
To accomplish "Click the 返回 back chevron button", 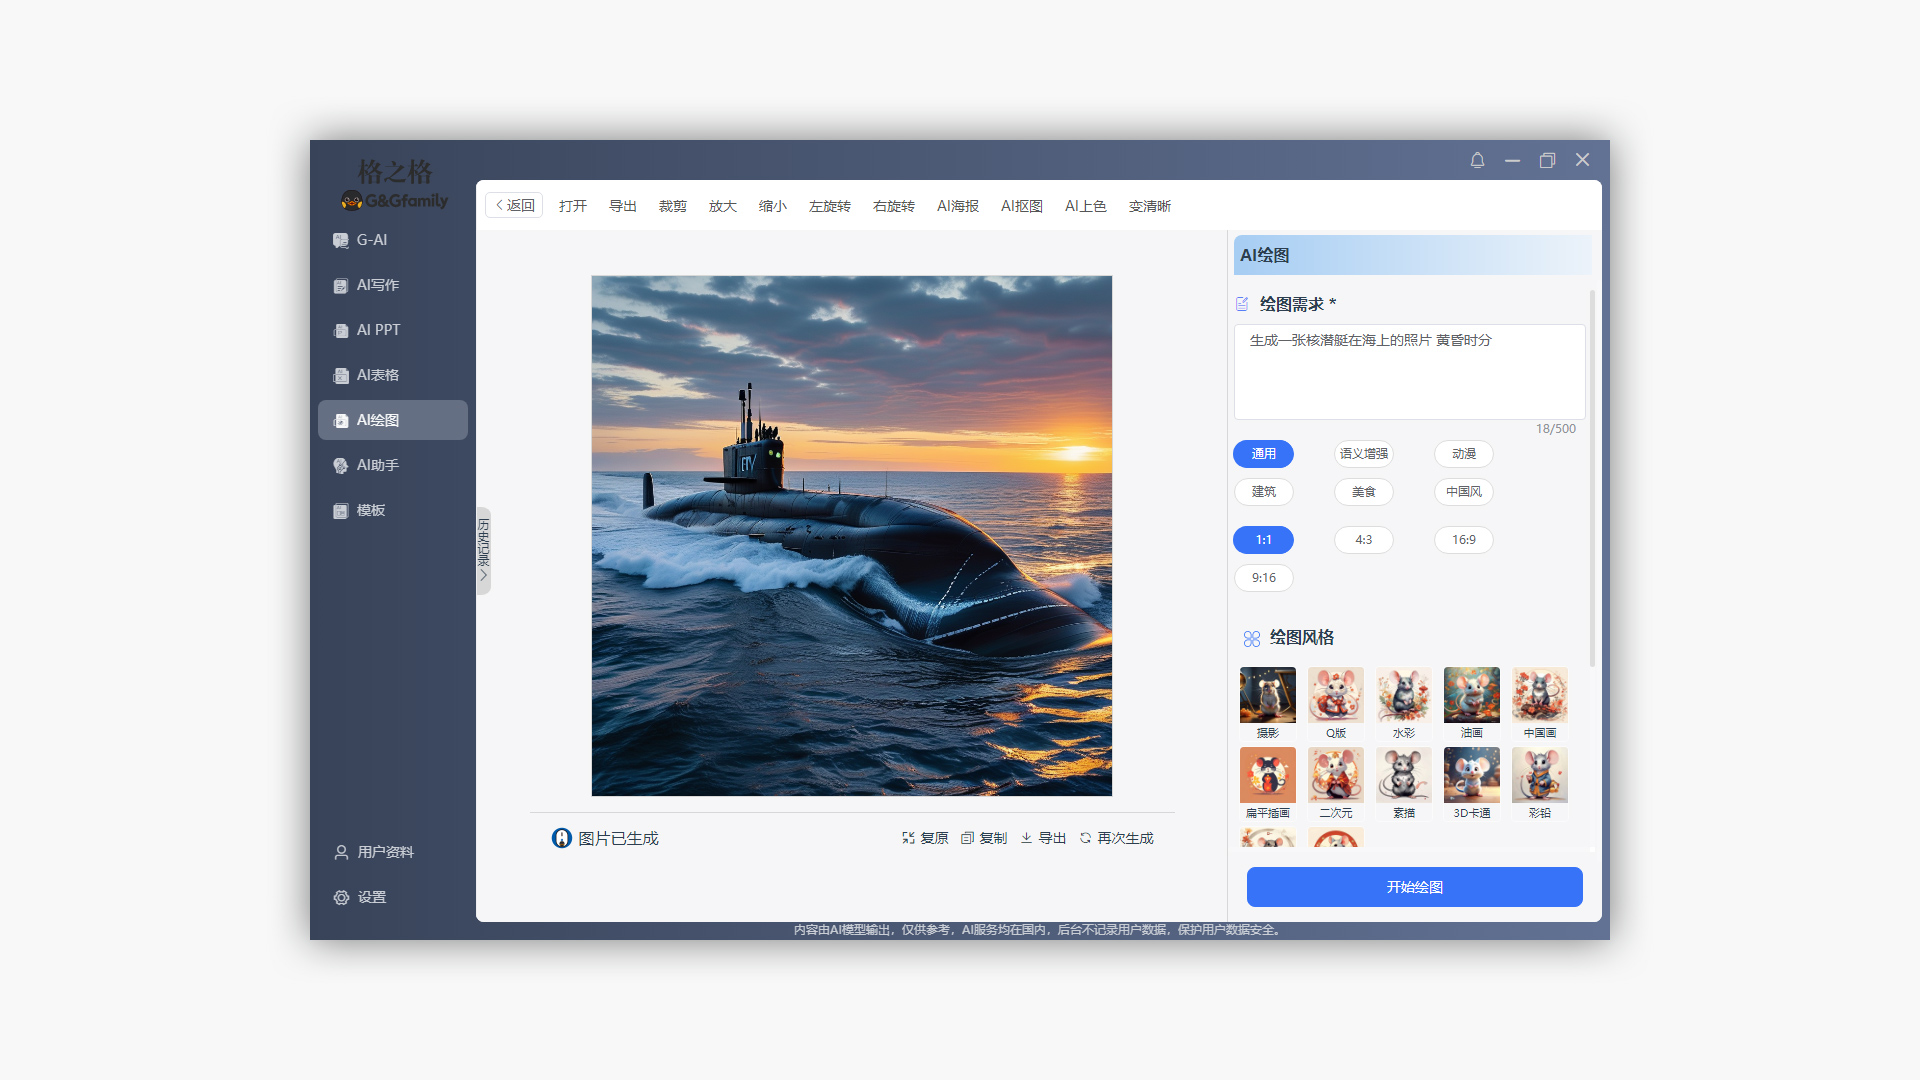I will click(514, 205).
